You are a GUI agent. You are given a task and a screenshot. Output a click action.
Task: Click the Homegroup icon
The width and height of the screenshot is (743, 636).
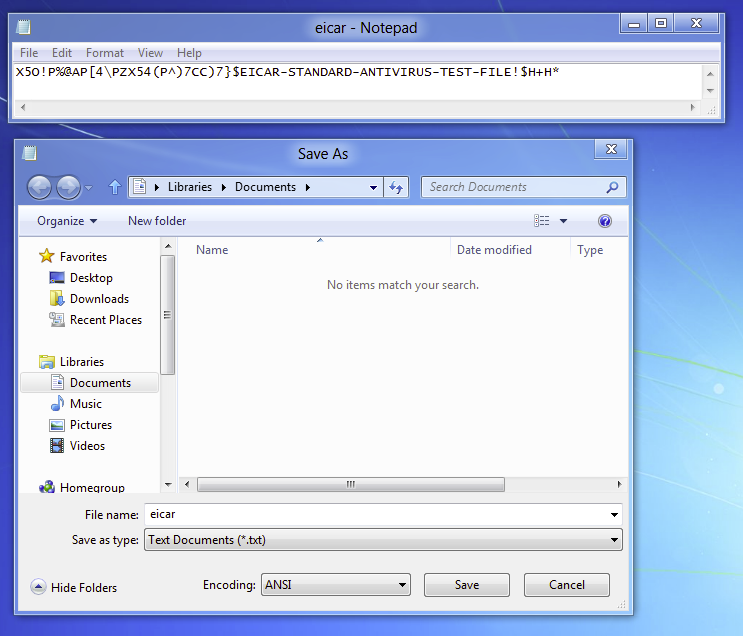pyautogui.click(x=46, y=487)
